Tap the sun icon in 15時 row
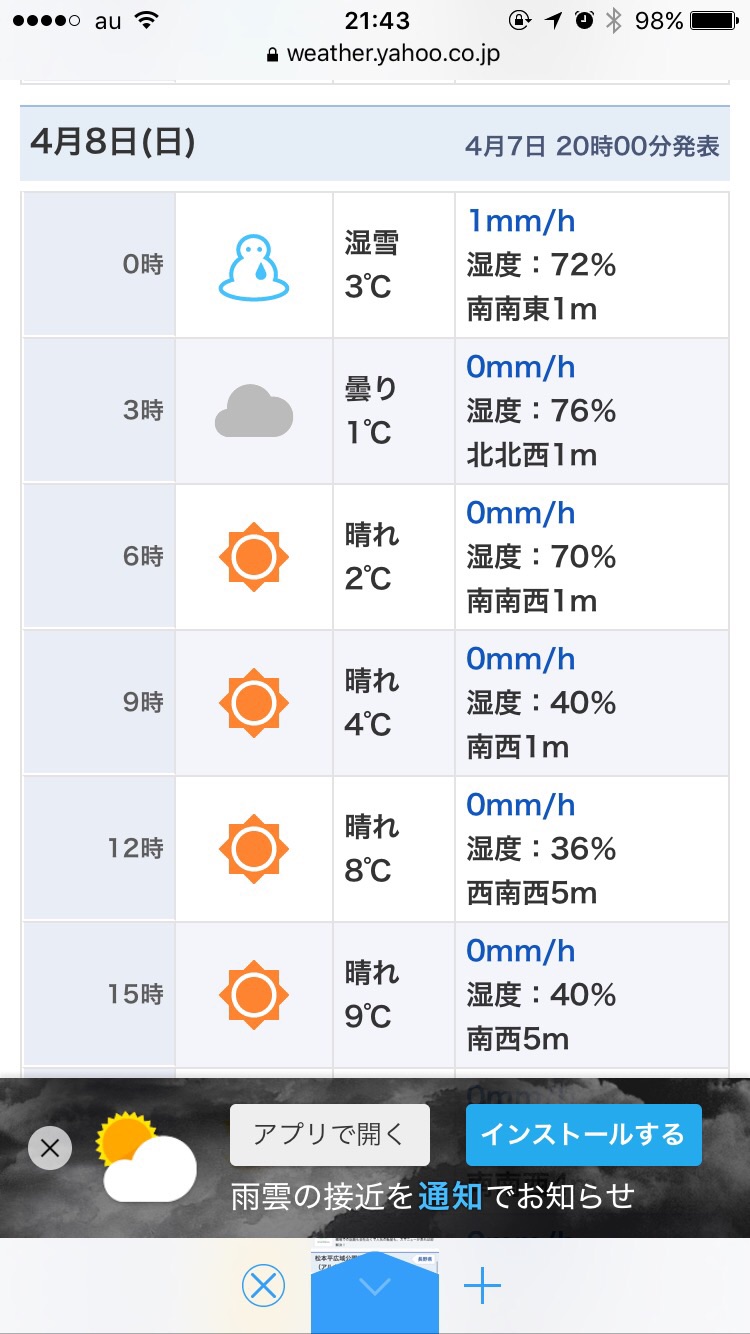This screenshot has height=1334, width=750. coord(254,995)
